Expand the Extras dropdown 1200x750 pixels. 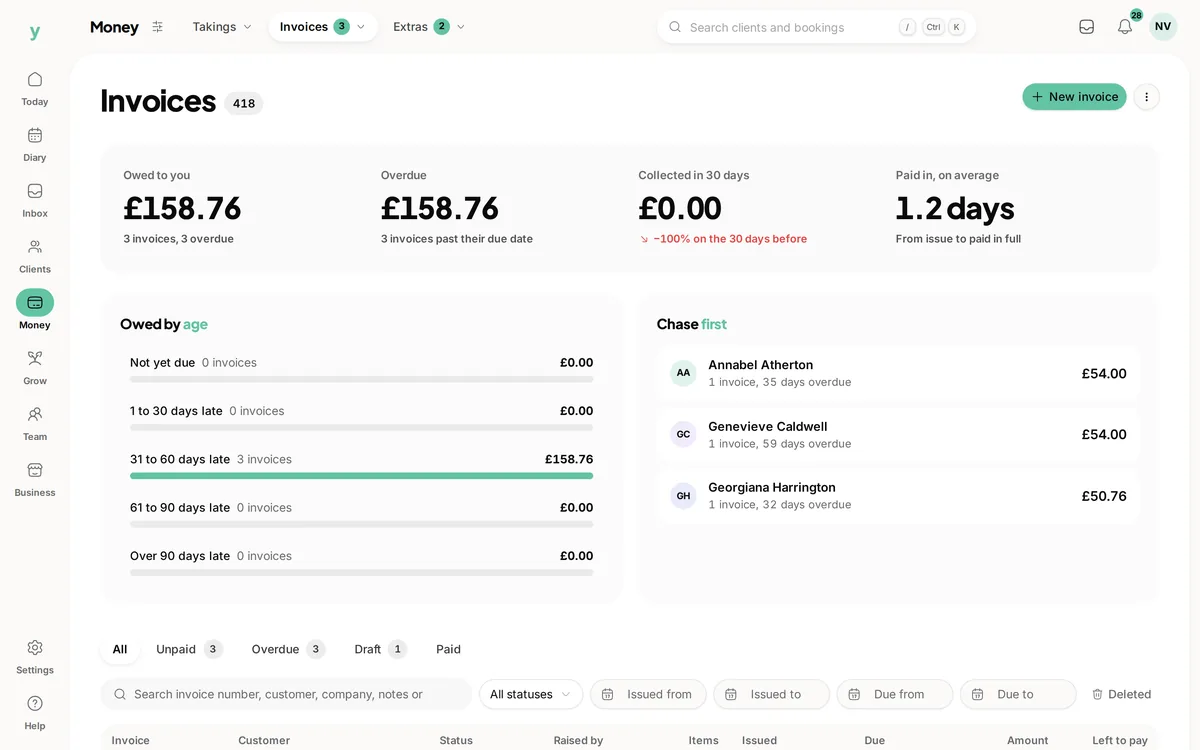tap(429, 27)
